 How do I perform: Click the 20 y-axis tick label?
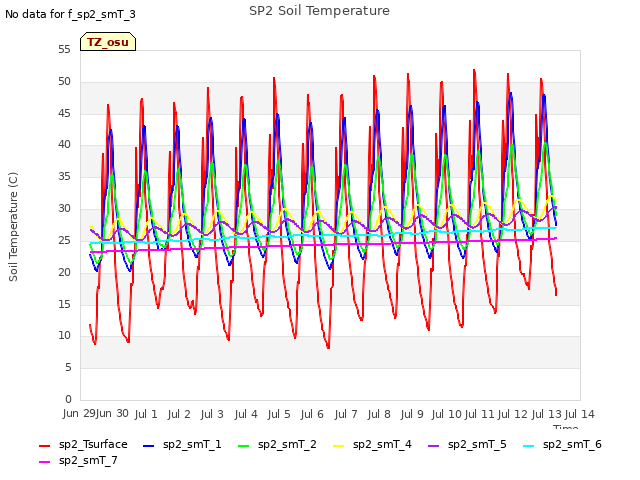(x=64, y=272)
